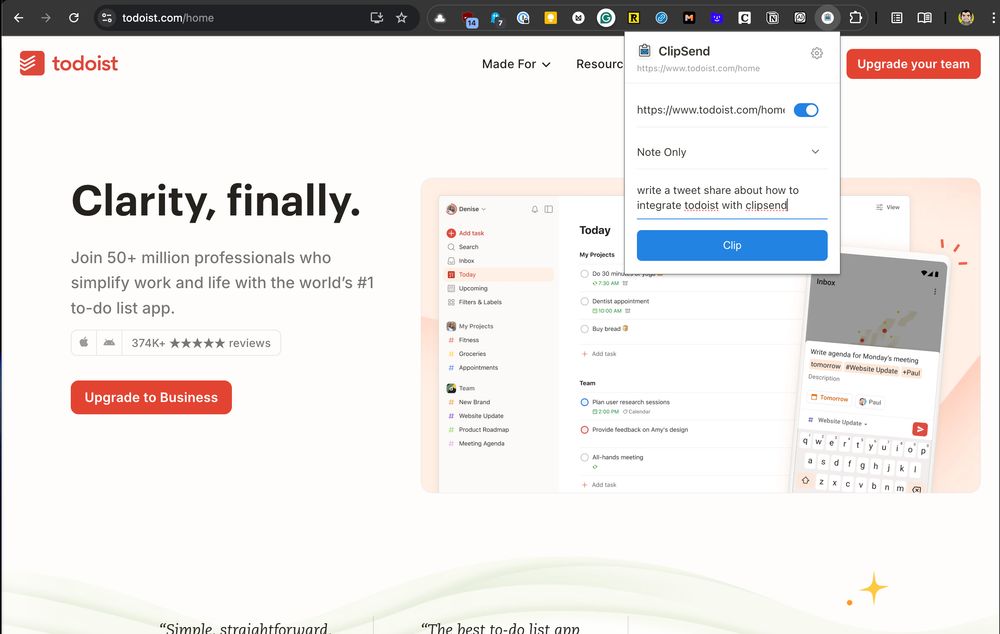Open the Extensions puzzle menu
This screenshot has width=1000, height=634.
click(855, 18)
